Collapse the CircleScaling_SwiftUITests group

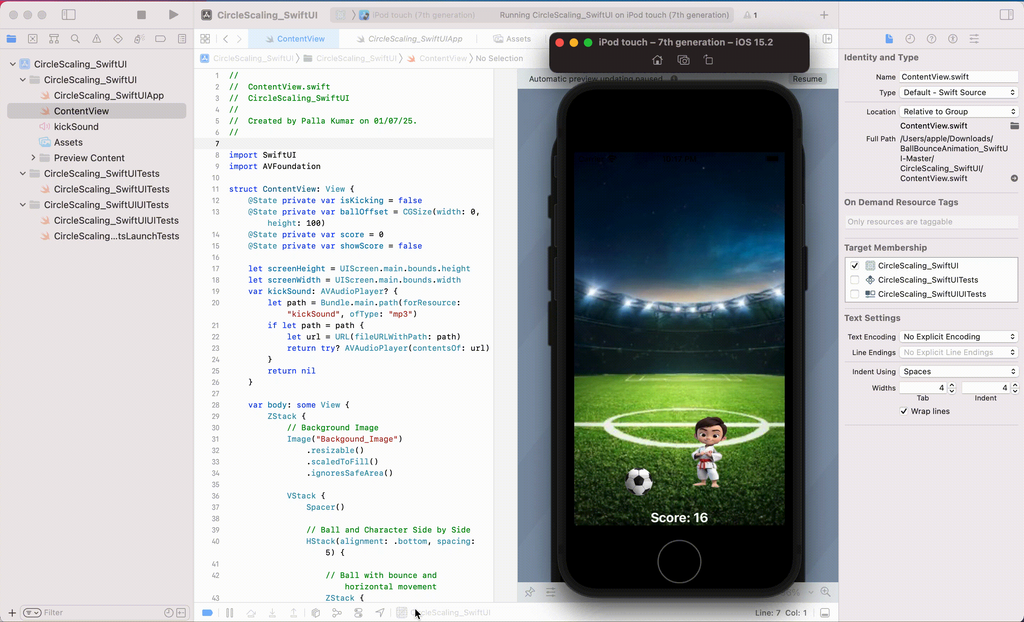coord(23,173)
